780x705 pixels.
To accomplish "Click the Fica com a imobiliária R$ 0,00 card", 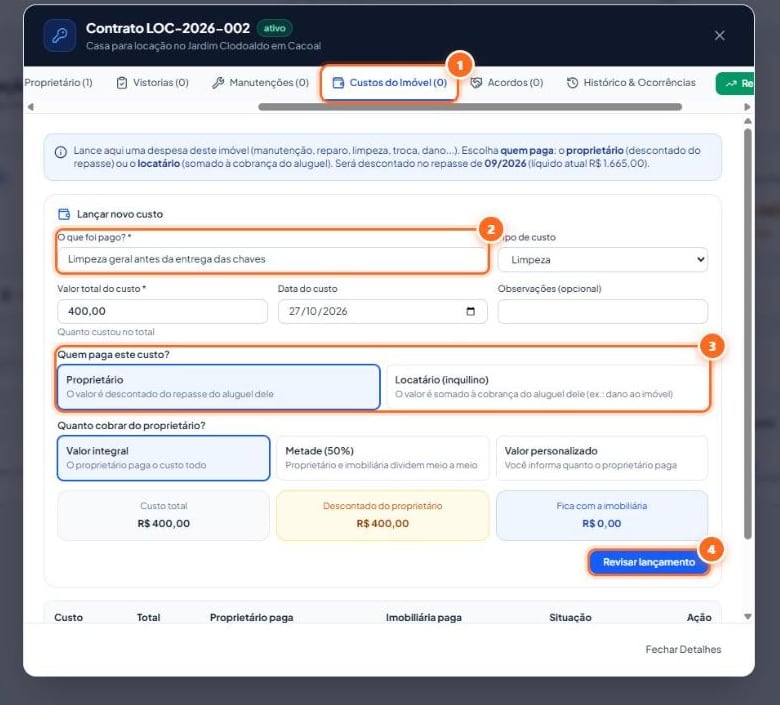I will (601, 515).
